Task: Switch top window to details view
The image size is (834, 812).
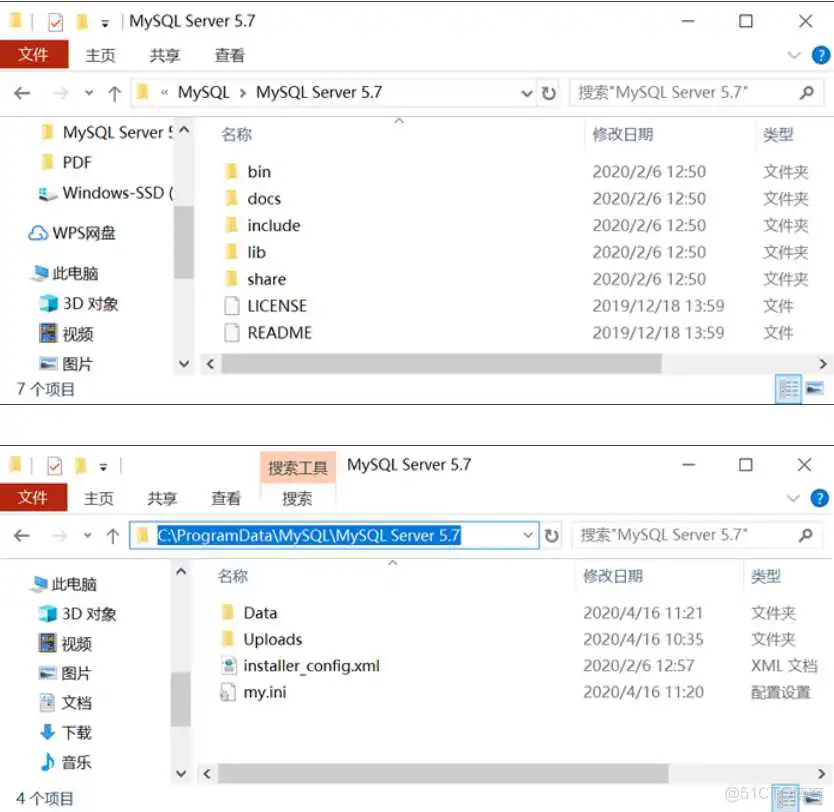Action: (788, 389)
